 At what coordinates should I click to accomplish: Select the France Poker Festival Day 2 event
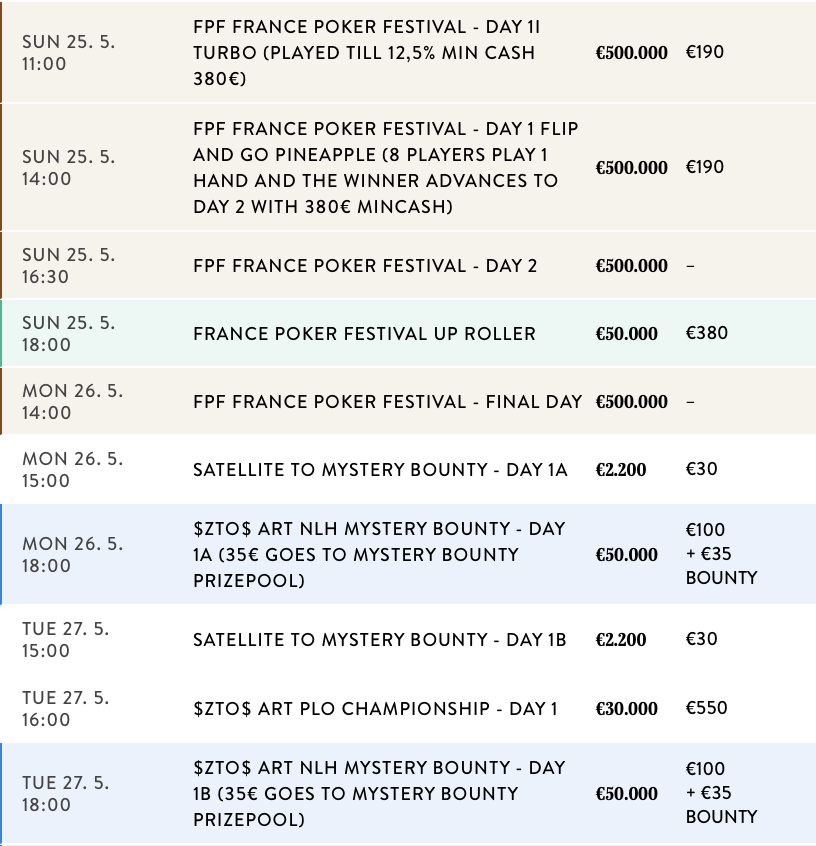click(365, 266)
